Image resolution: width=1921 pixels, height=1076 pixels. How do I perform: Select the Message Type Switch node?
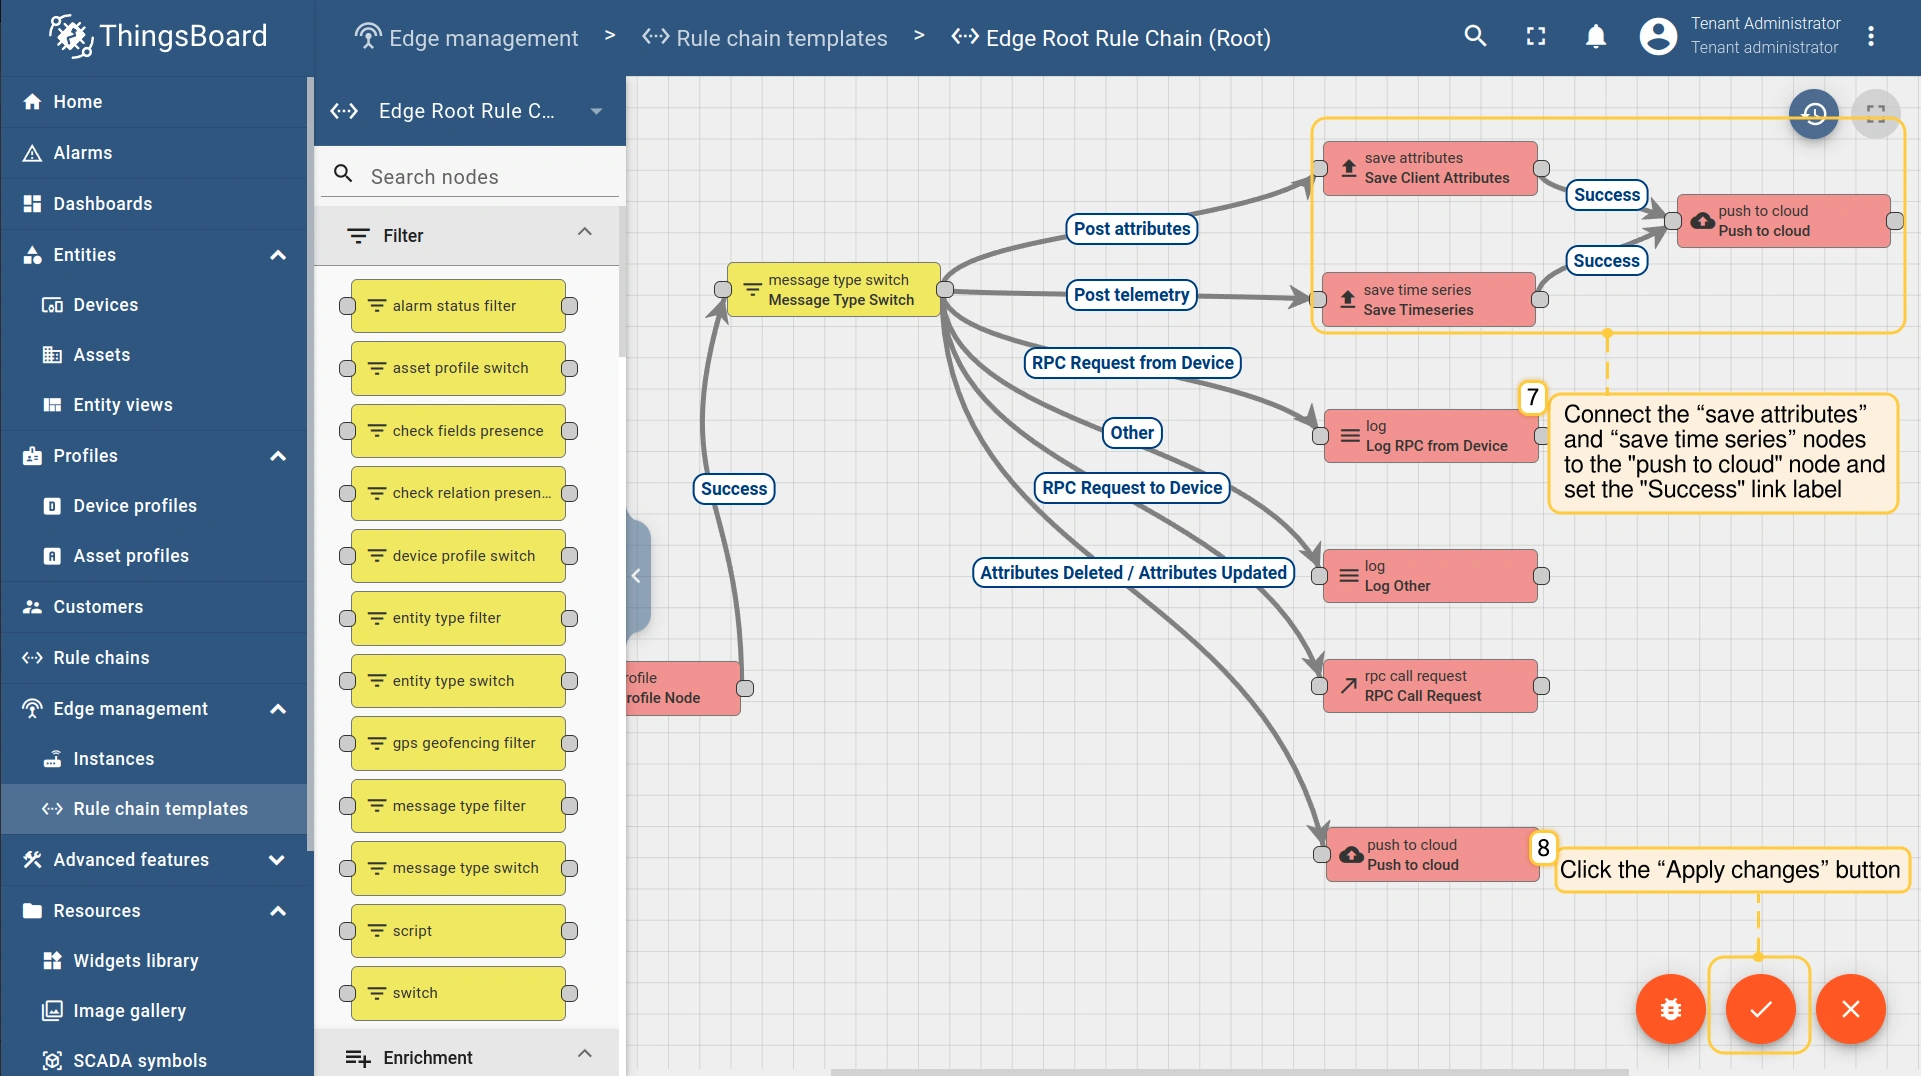pyautogui.click(x=834, y=290)
